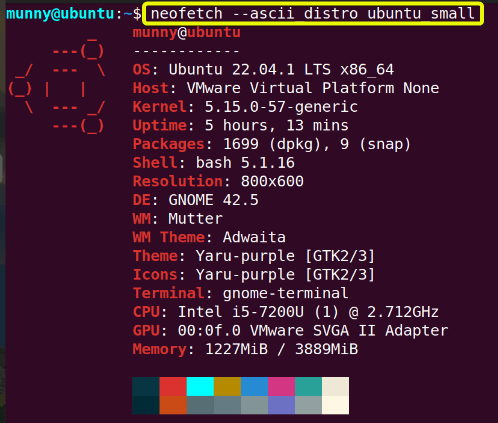Click the neofetch --ascii_distro ubuntu_small command text
Image resolution: width=498 pixels, height=423 pixels.
(313, 14)
